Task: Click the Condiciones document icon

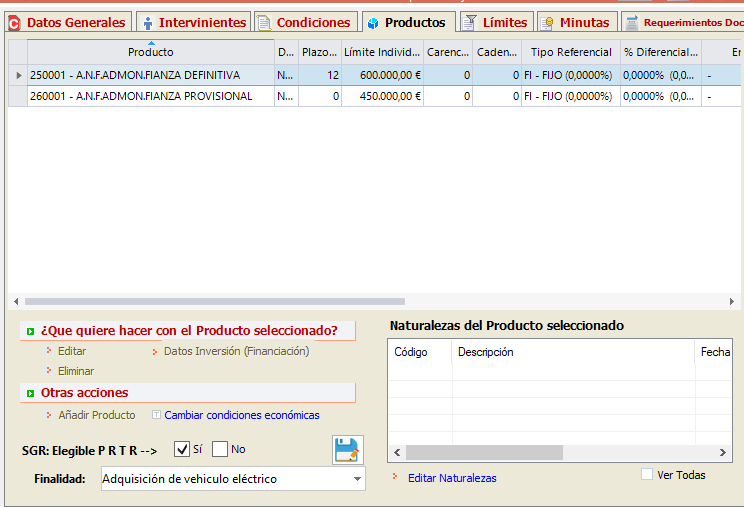Action: coord(263,23)
